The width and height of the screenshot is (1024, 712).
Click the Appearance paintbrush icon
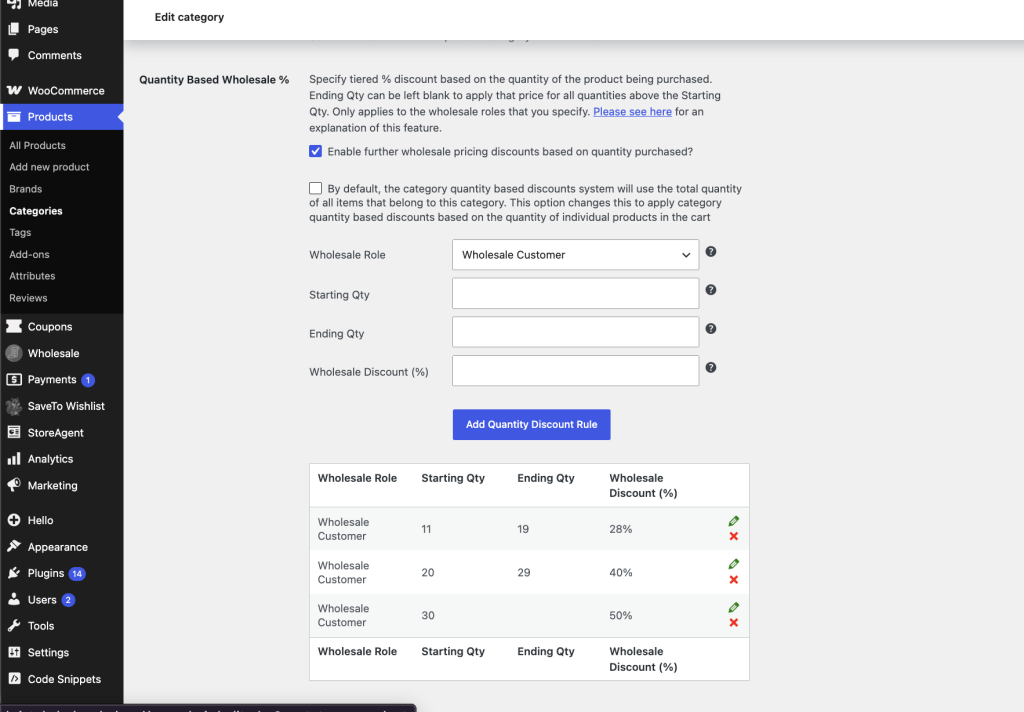(x=14, y=547)
